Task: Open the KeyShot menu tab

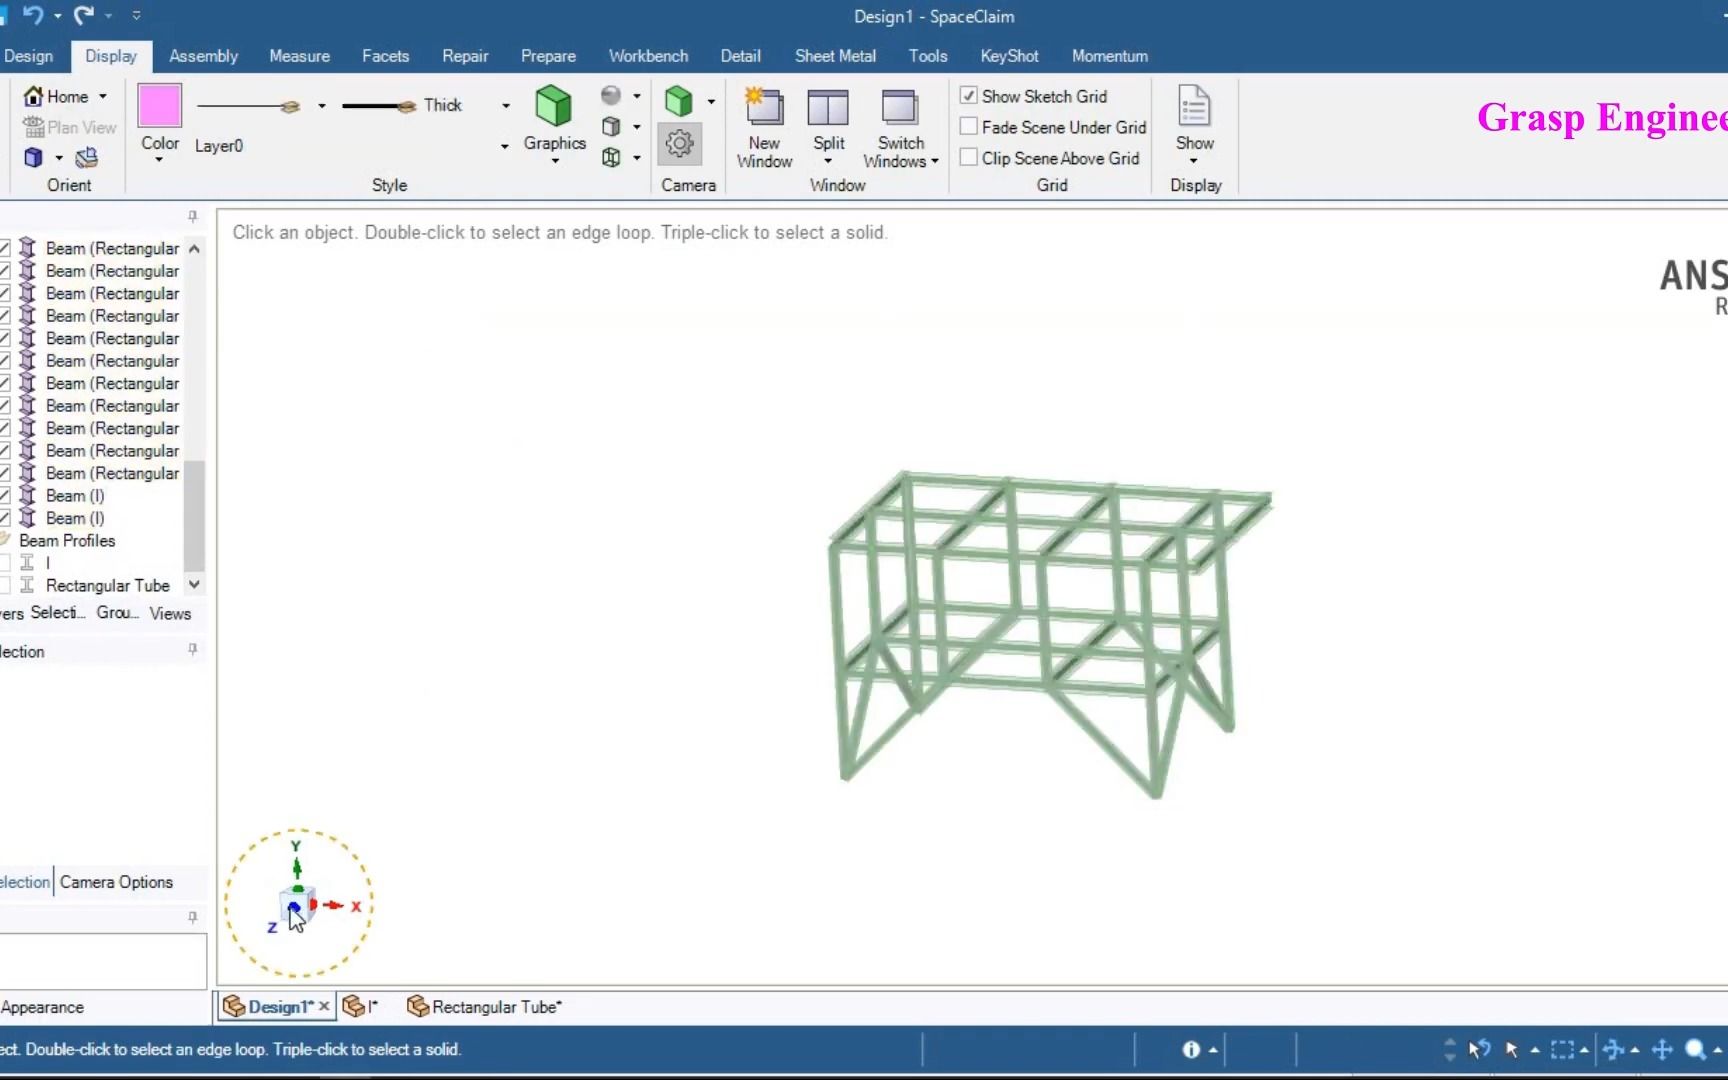Action: [1008, 56]
